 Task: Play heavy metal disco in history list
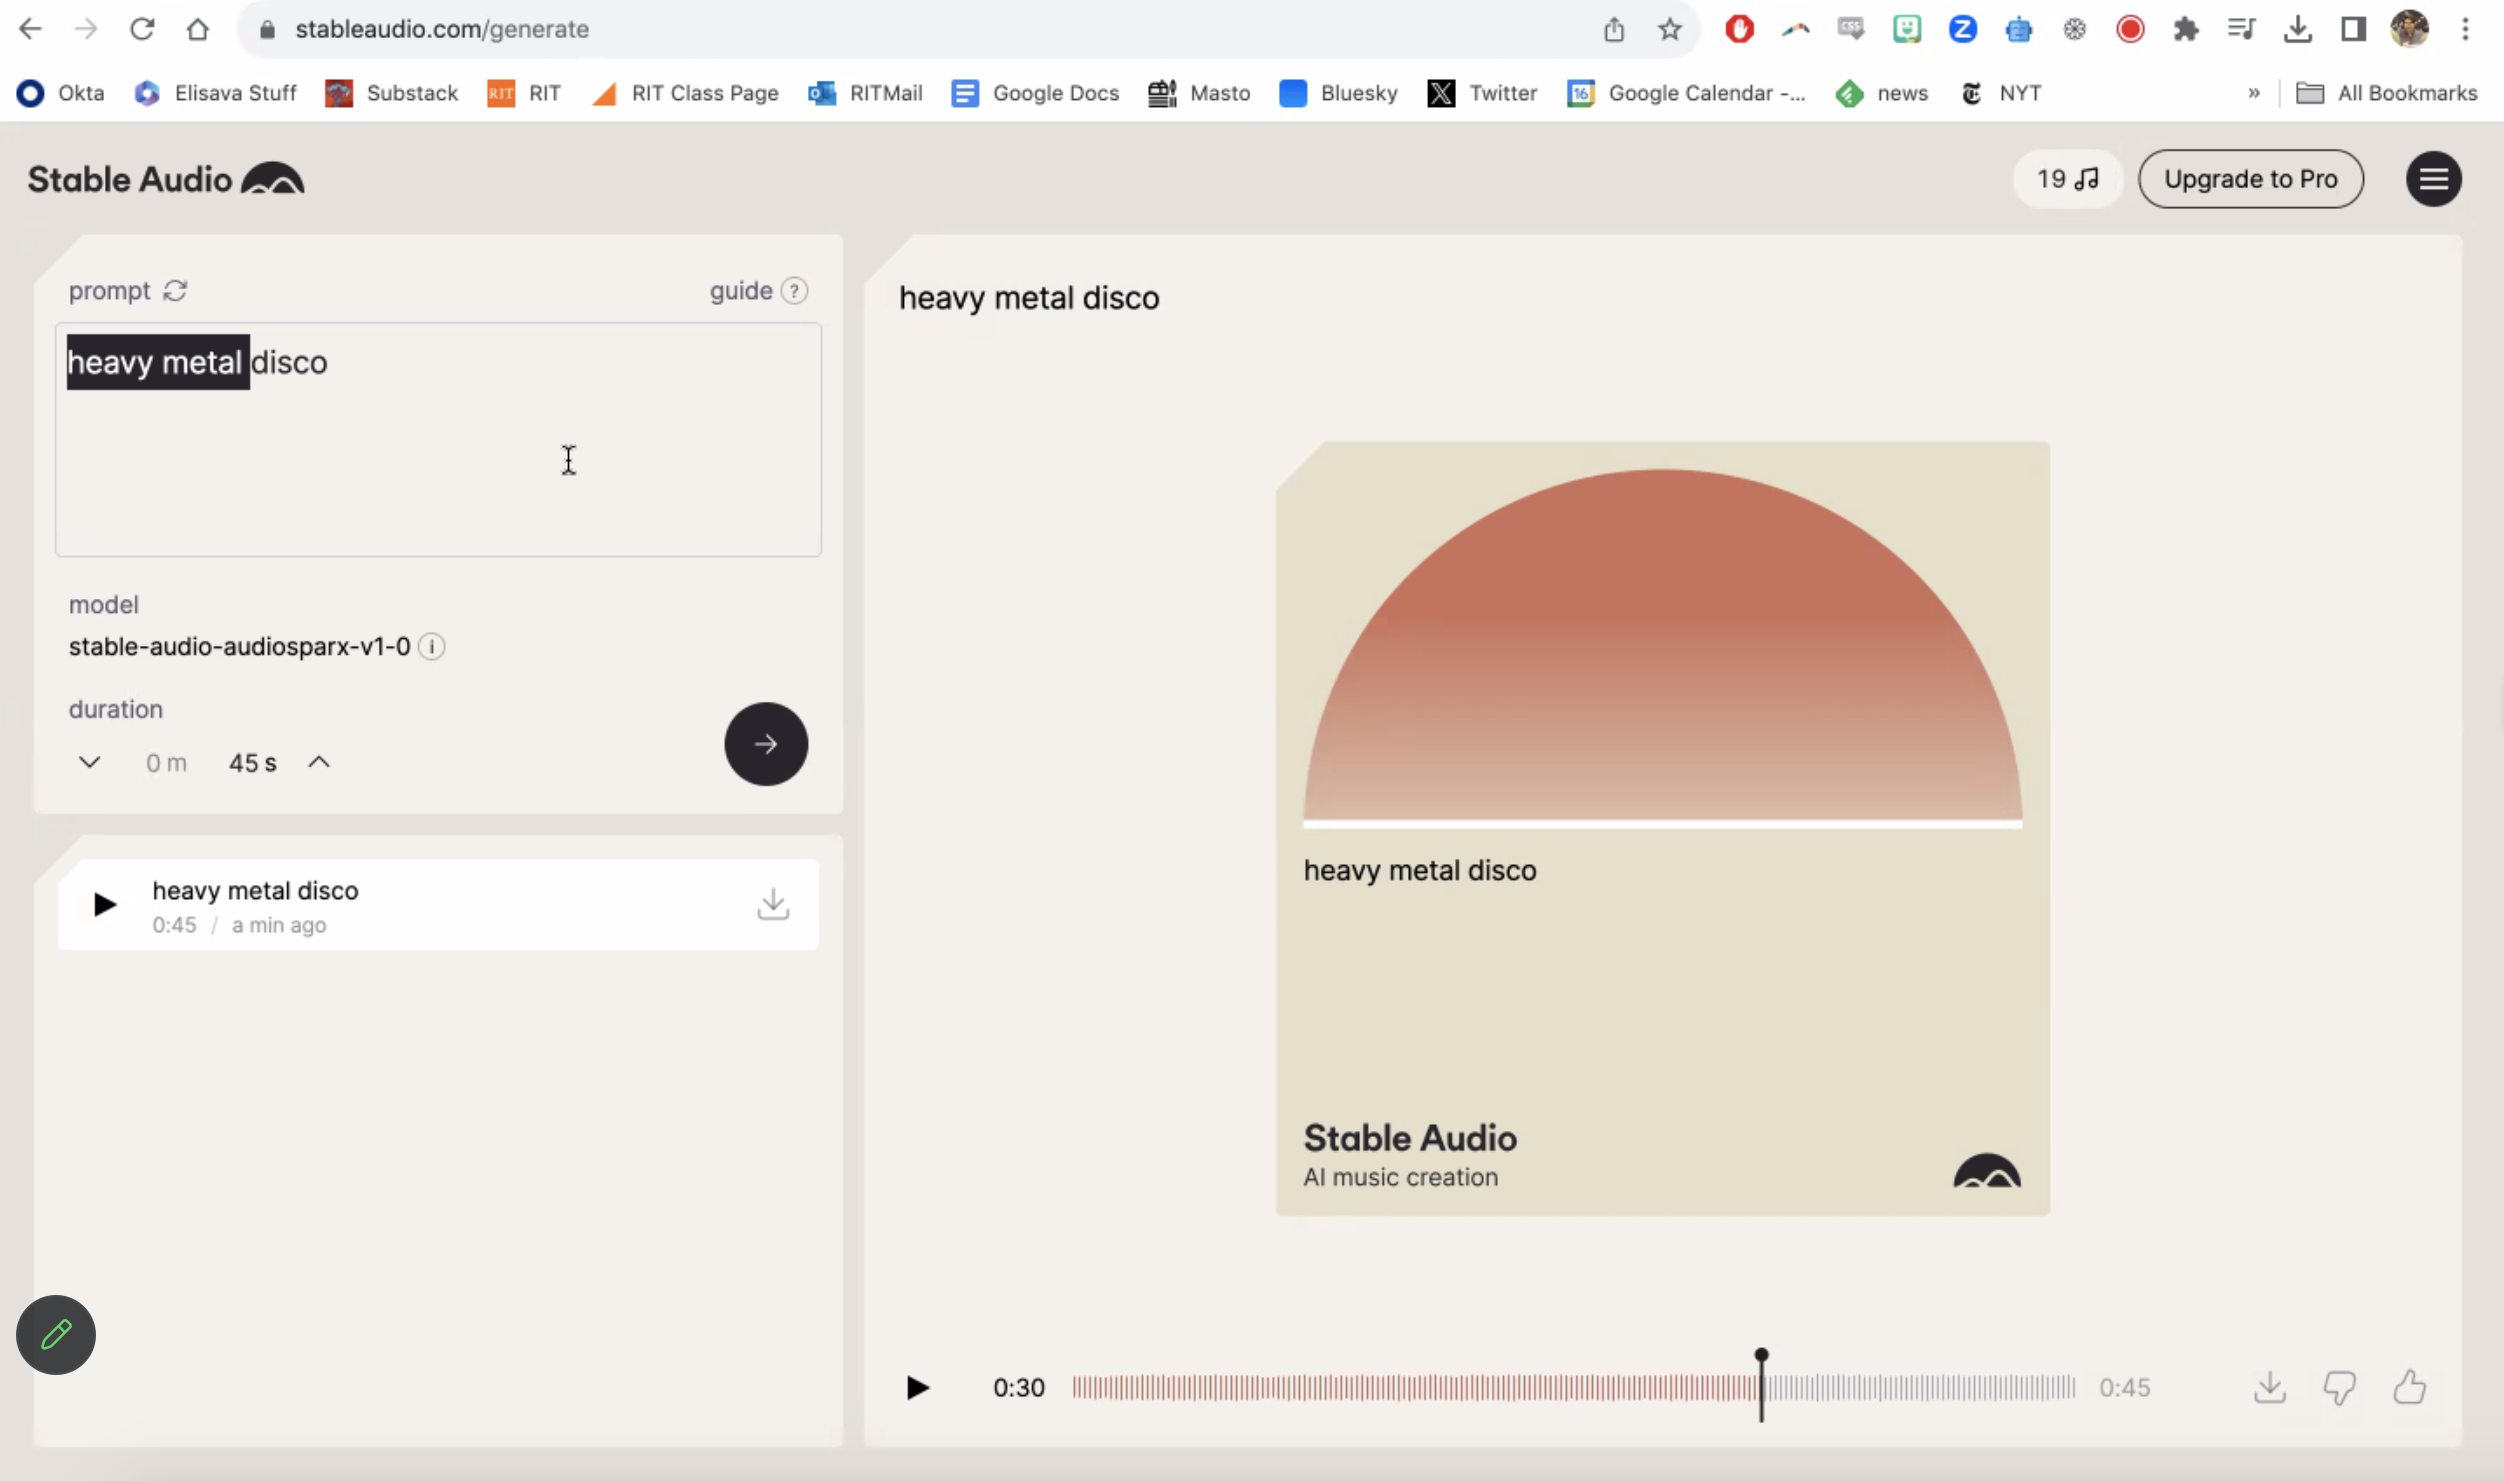click(x=105, y=905)
